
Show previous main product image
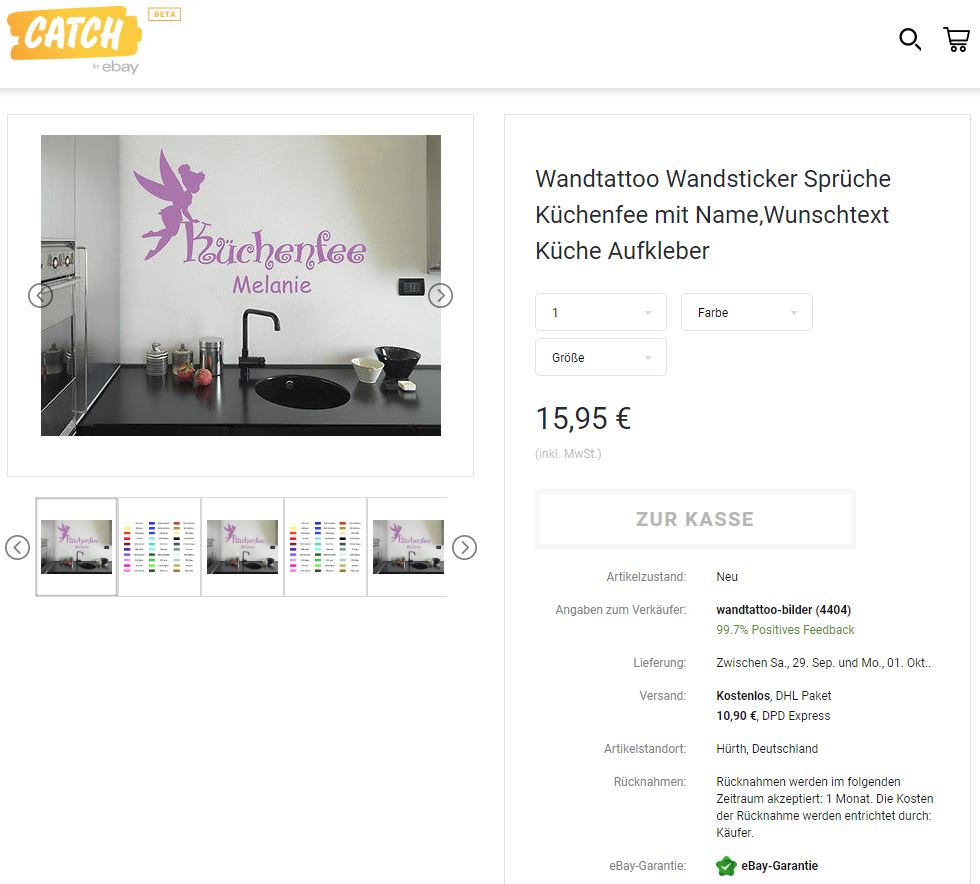(x=41, y=295)
